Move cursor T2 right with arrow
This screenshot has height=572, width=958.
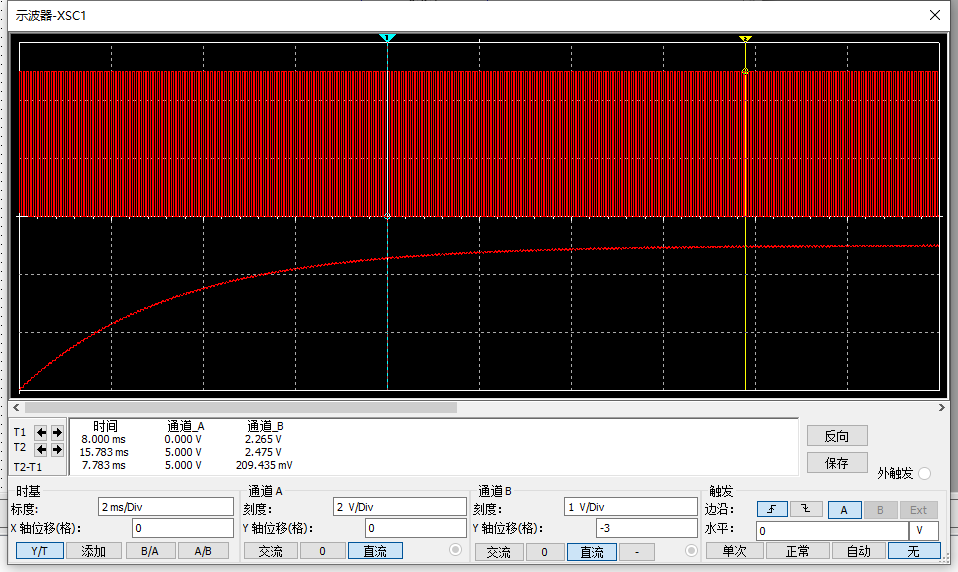(57, 450)
